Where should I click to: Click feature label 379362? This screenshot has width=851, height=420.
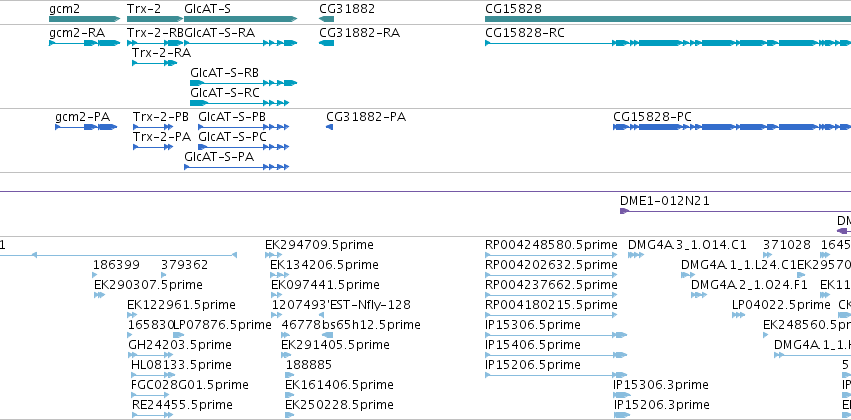point(185,265)
